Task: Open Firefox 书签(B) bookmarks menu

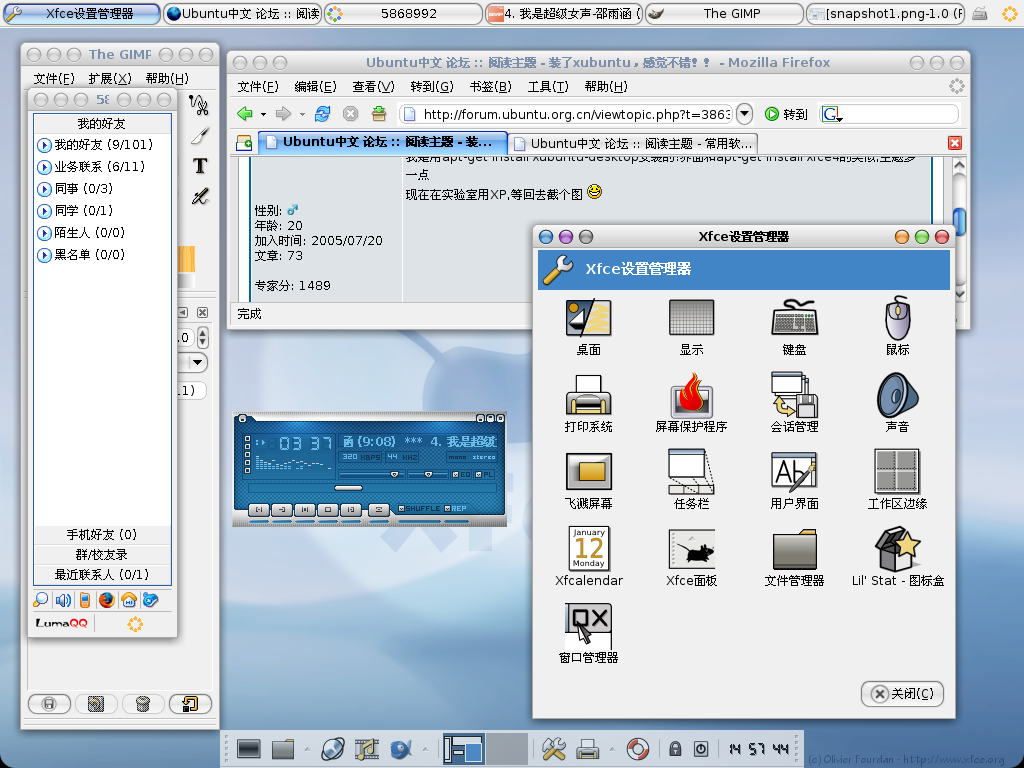Action: 490,86
